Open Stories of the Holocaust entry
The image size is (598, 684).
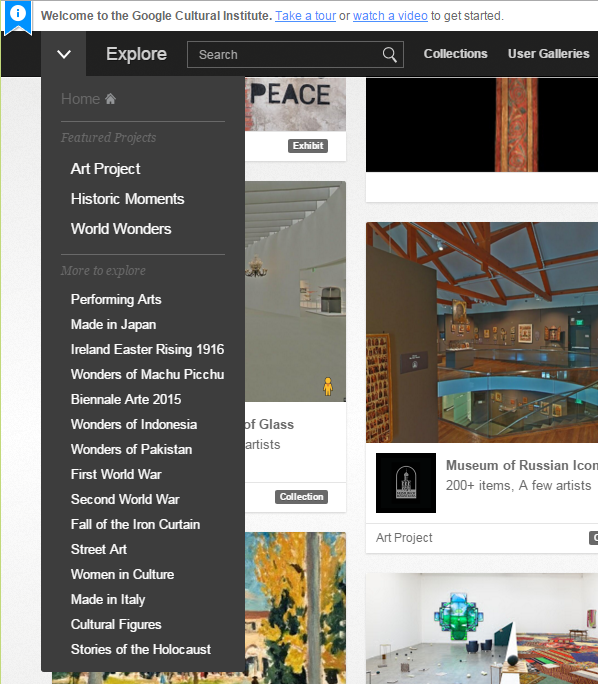(x=140, y=649)
